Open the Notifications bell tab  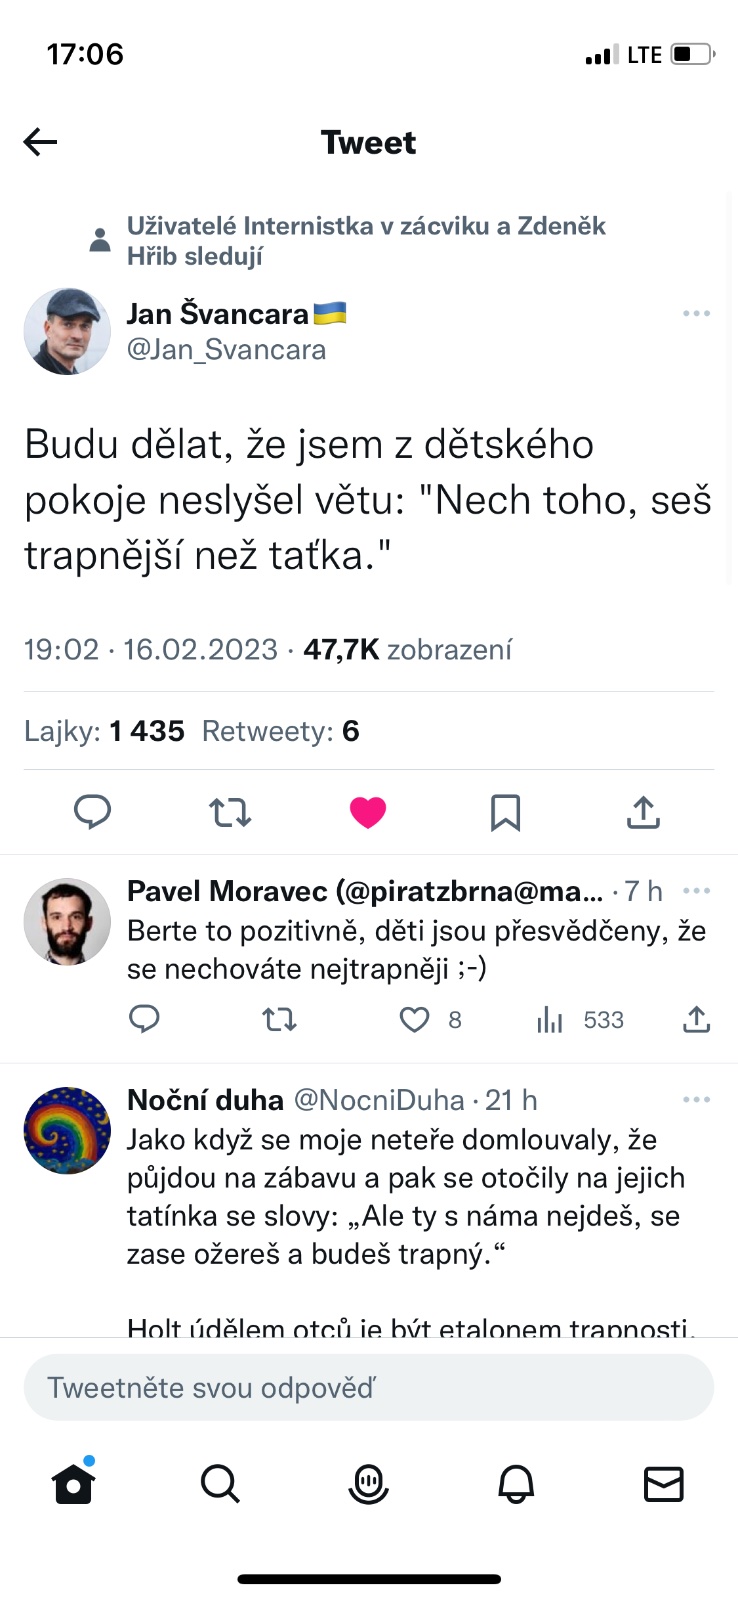pos(516,1484)
